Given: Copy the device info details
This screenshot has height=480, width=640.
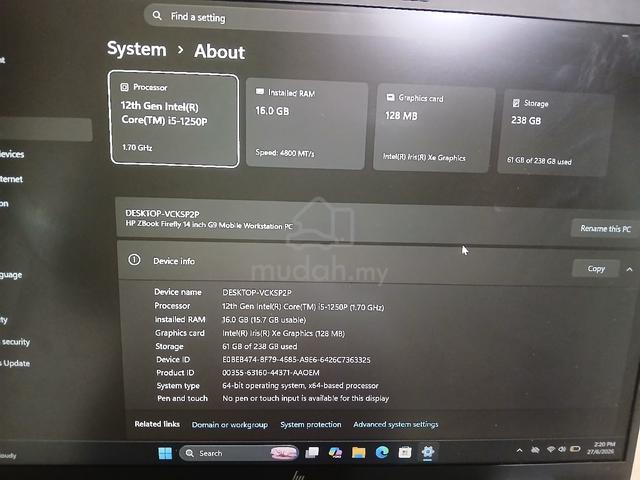Looking at the screenshot, I should coord(596,269).
